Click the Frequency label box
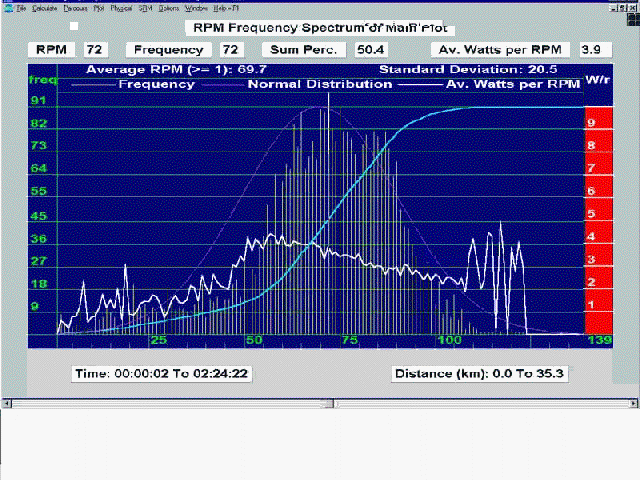 coord(169,50)
